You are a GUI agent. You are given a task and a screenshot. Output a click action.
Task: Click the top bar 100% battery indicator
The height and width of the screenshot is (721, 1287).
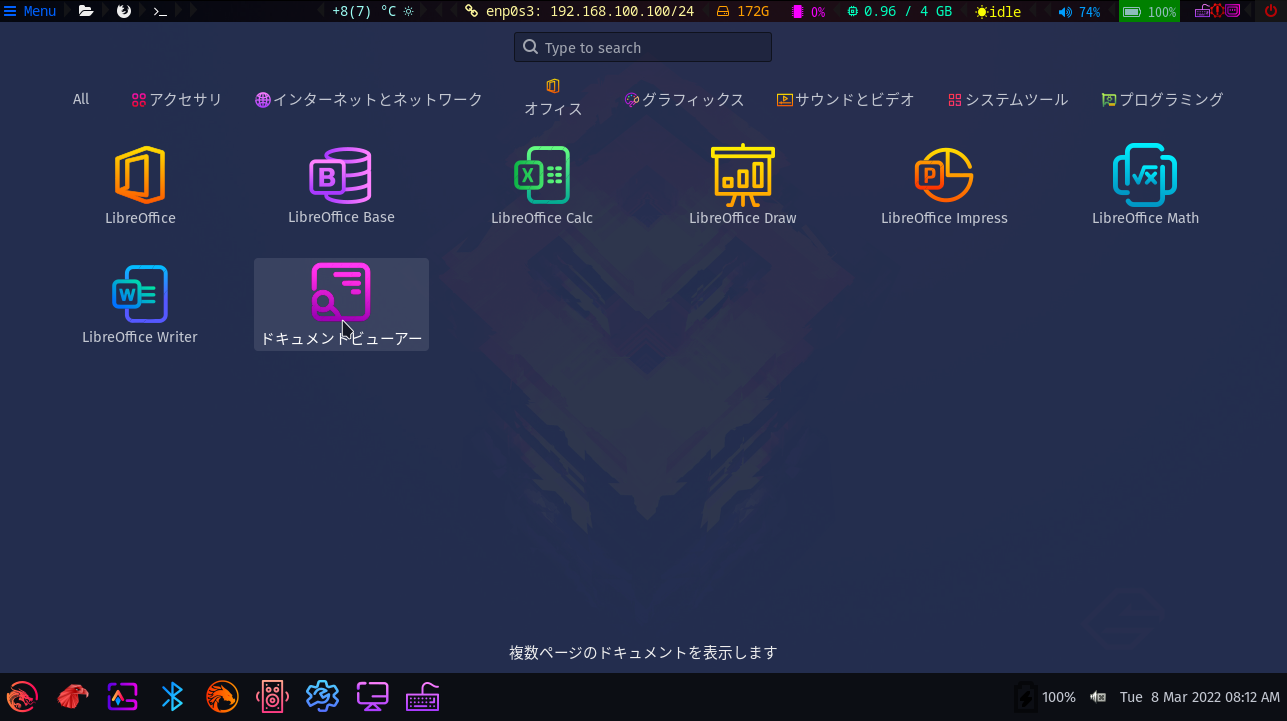[x=1149, y=11]
